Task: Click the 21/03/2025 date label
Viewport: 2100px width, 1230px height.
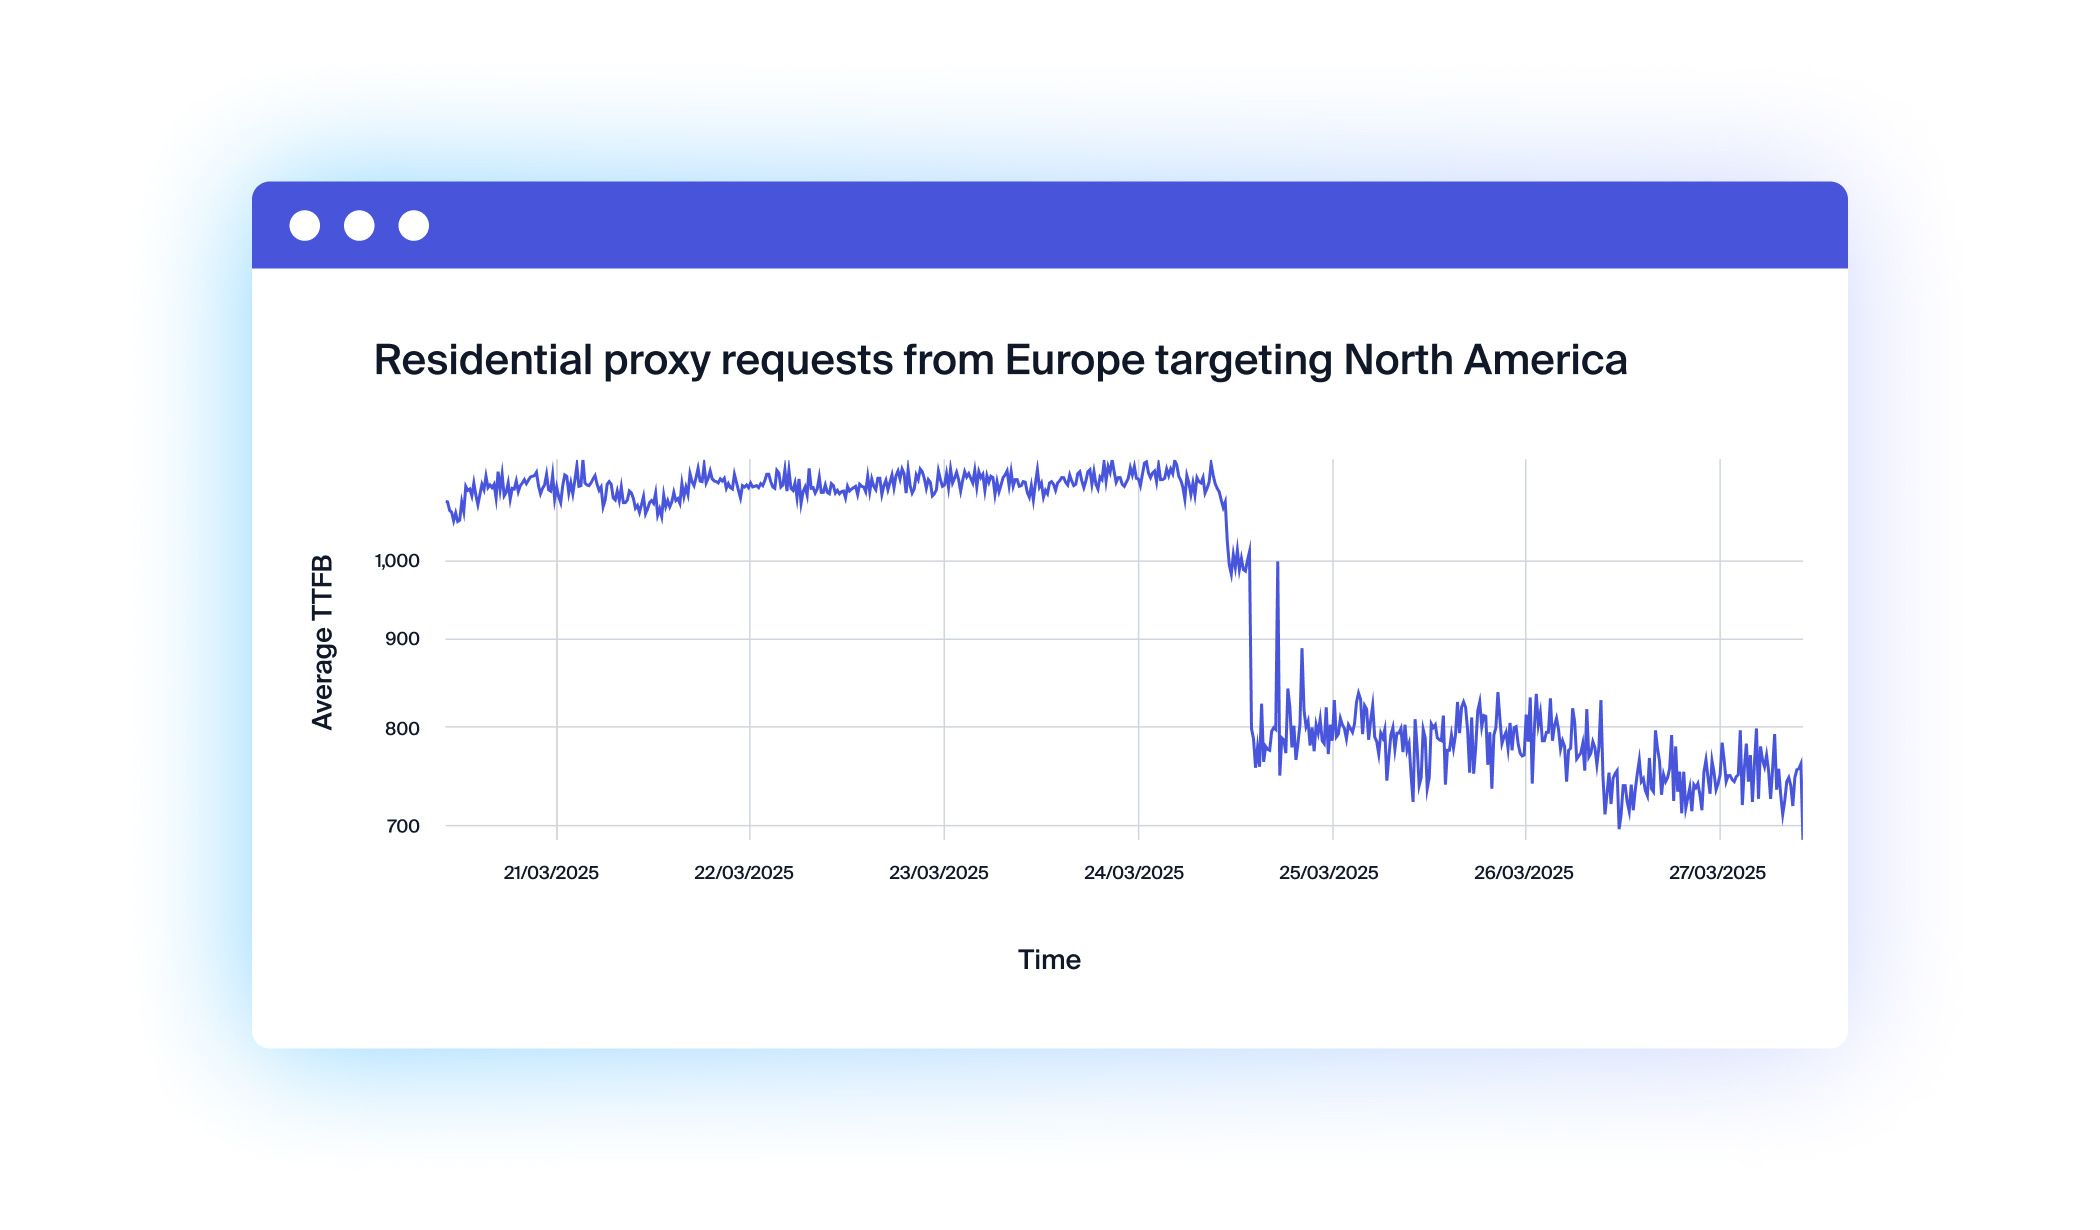Action: (551, 873)
